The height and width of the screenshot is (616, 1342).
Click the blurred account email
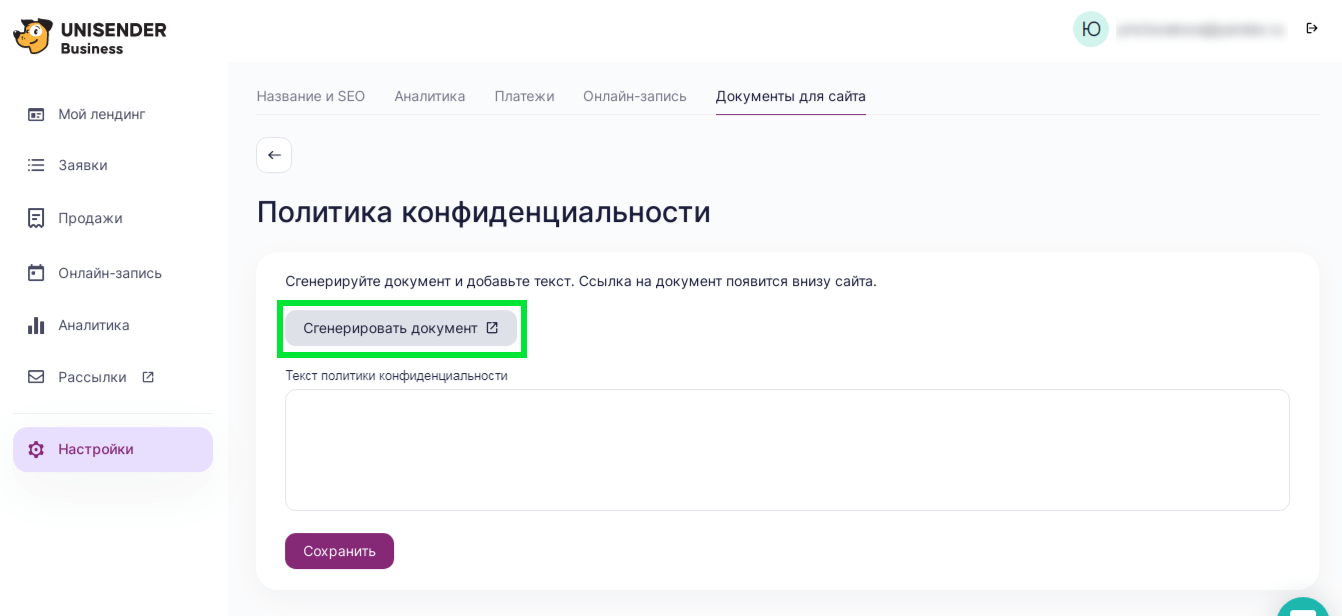[x=1200, y=29]
